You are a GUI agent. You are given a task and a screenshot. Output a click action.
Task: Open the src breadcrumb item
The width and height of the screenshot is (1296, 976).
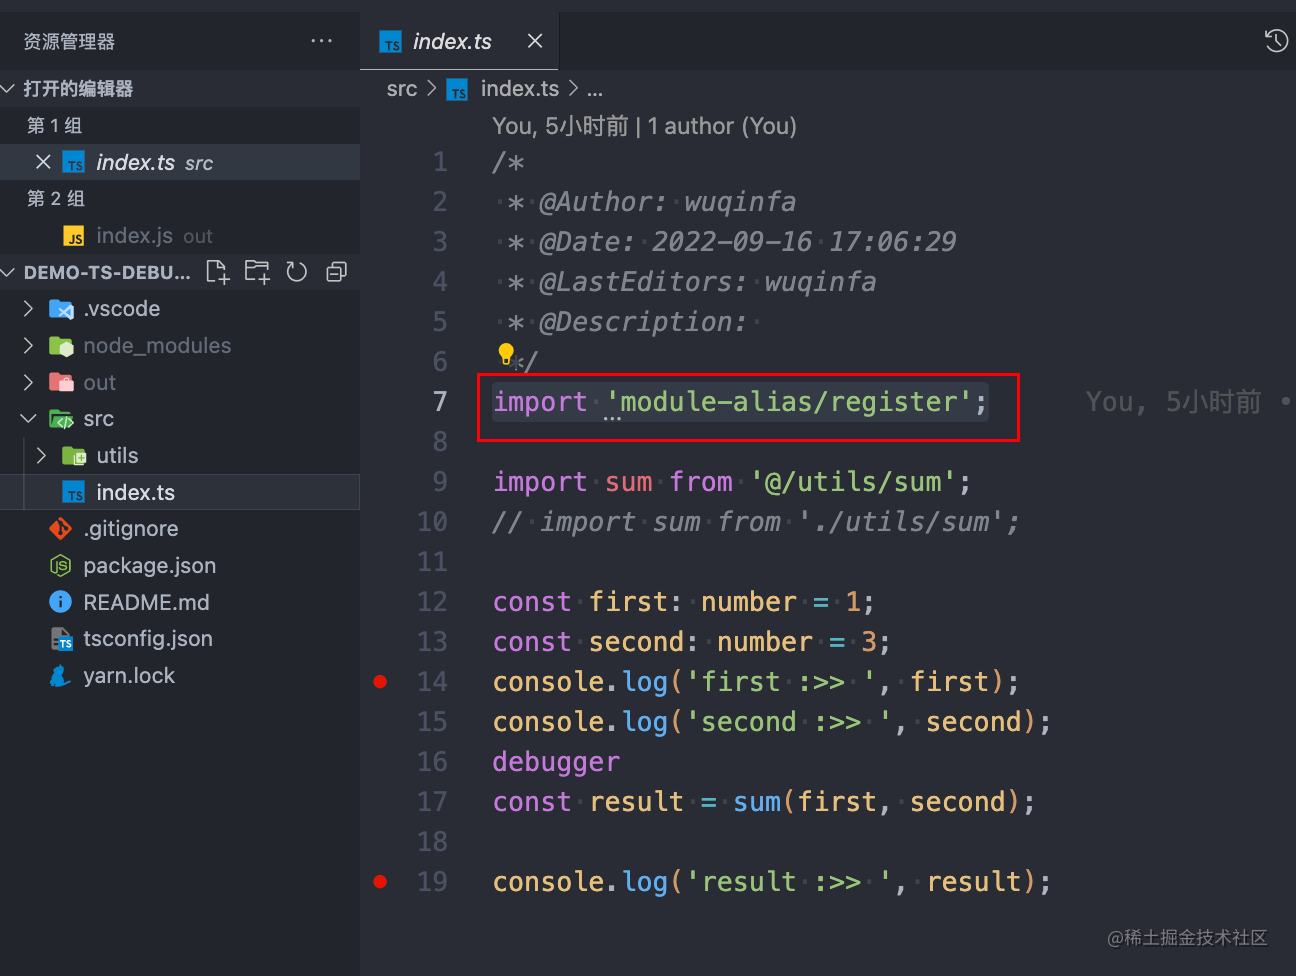point(401,89)
